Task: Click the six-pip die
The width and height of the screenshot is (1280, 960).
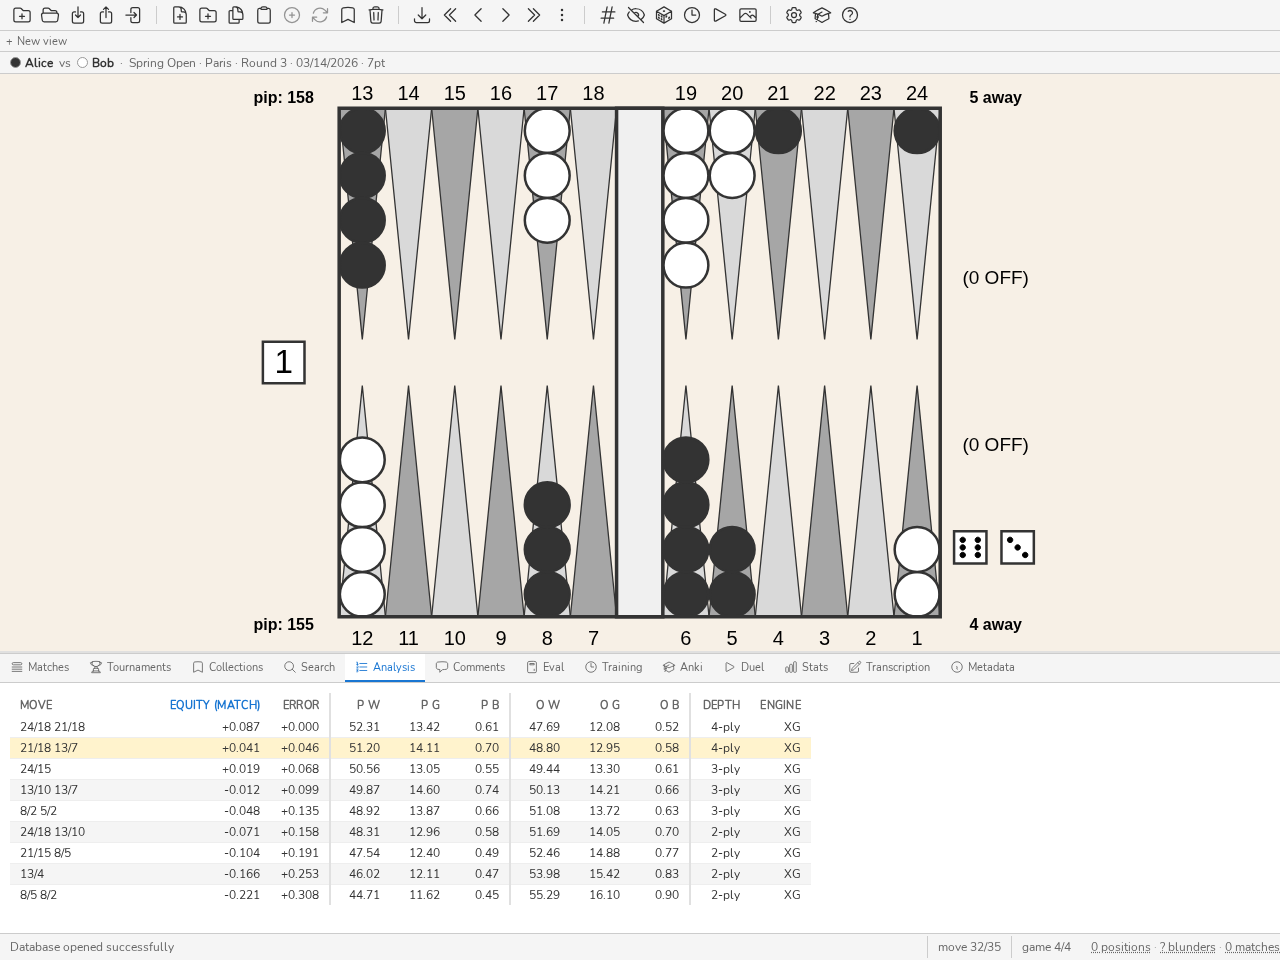Action: coord(970,548)
